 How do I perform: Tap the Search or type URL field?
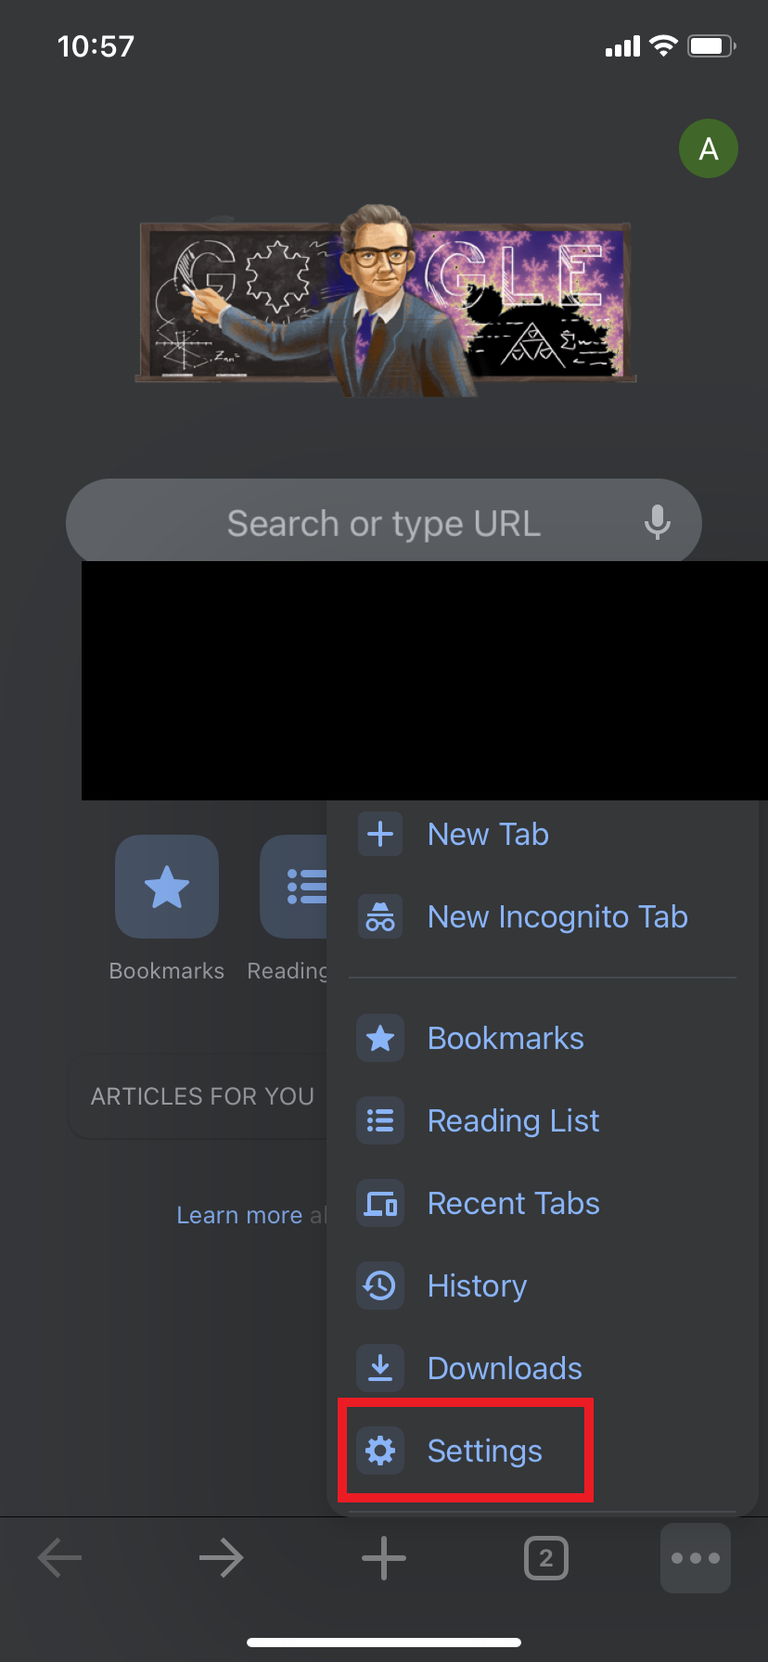tap(383, 523)
